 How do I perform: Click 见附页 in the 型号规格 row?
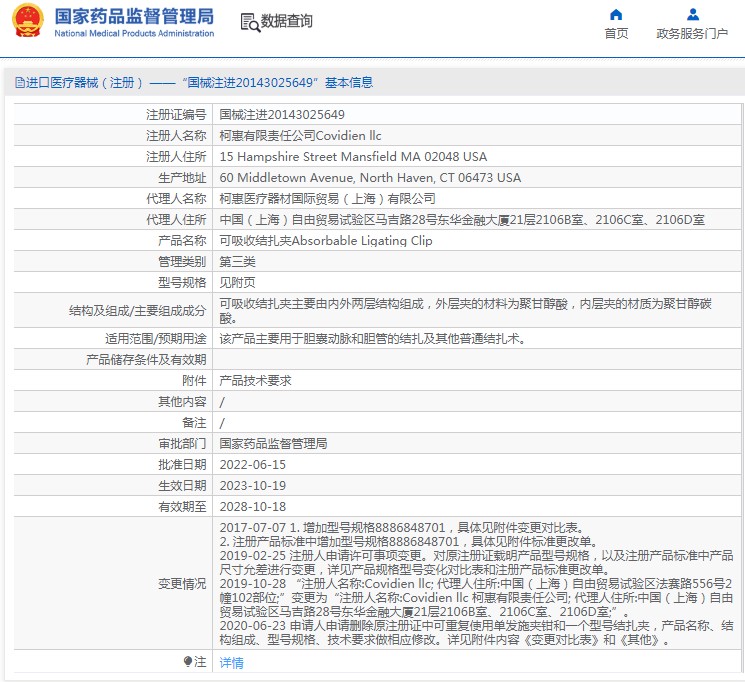[x=237, y=283]
